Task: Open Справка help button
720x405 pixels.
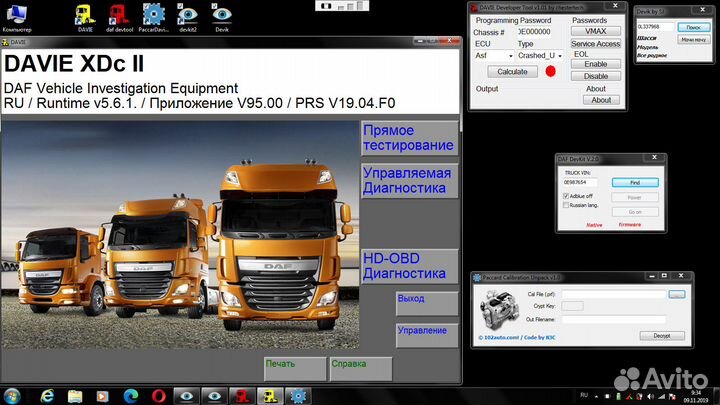Action: [361, 369]
